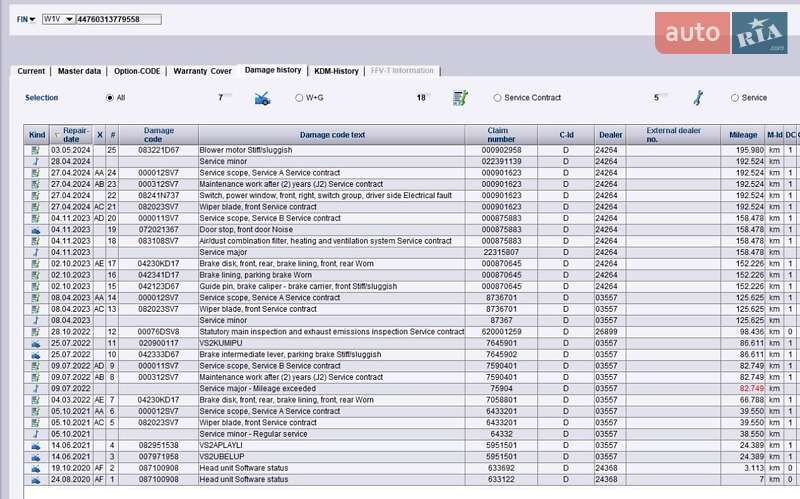Select the All radio button
This screenshot has height=499, width=800.
click(x=110, y=97)
